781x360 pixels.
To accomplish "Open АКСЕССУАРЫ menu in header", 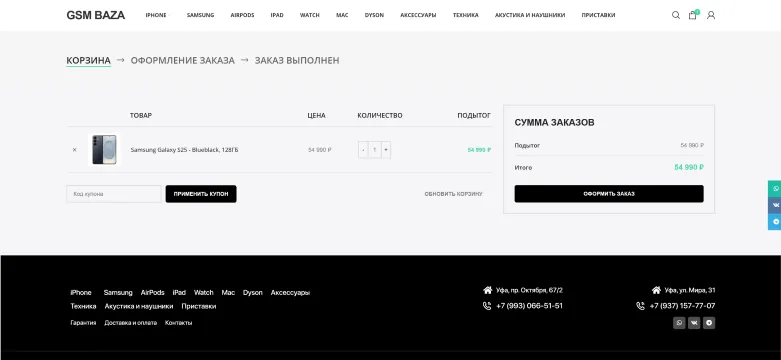I will pyautogui.click(x=418, y=15).
